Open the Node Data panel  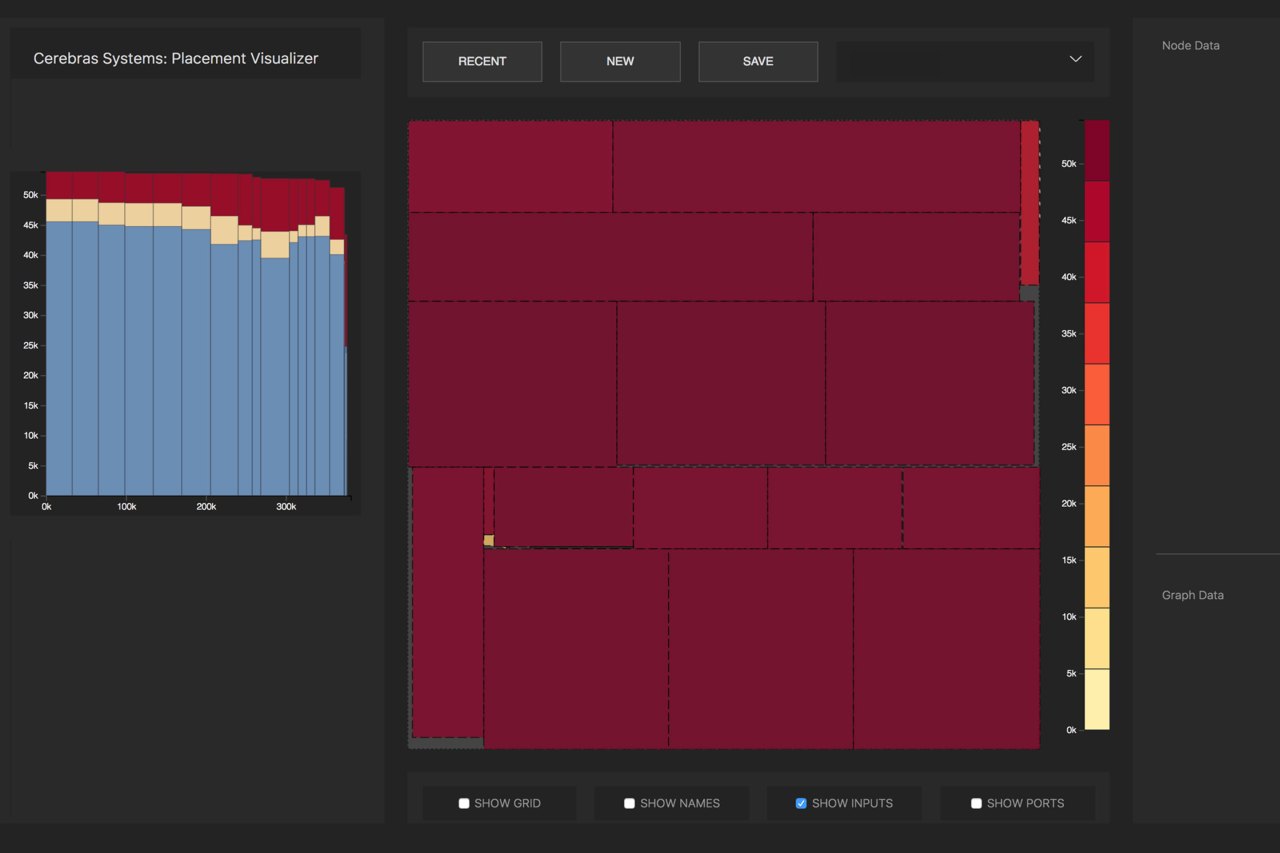click(1190, 45)
